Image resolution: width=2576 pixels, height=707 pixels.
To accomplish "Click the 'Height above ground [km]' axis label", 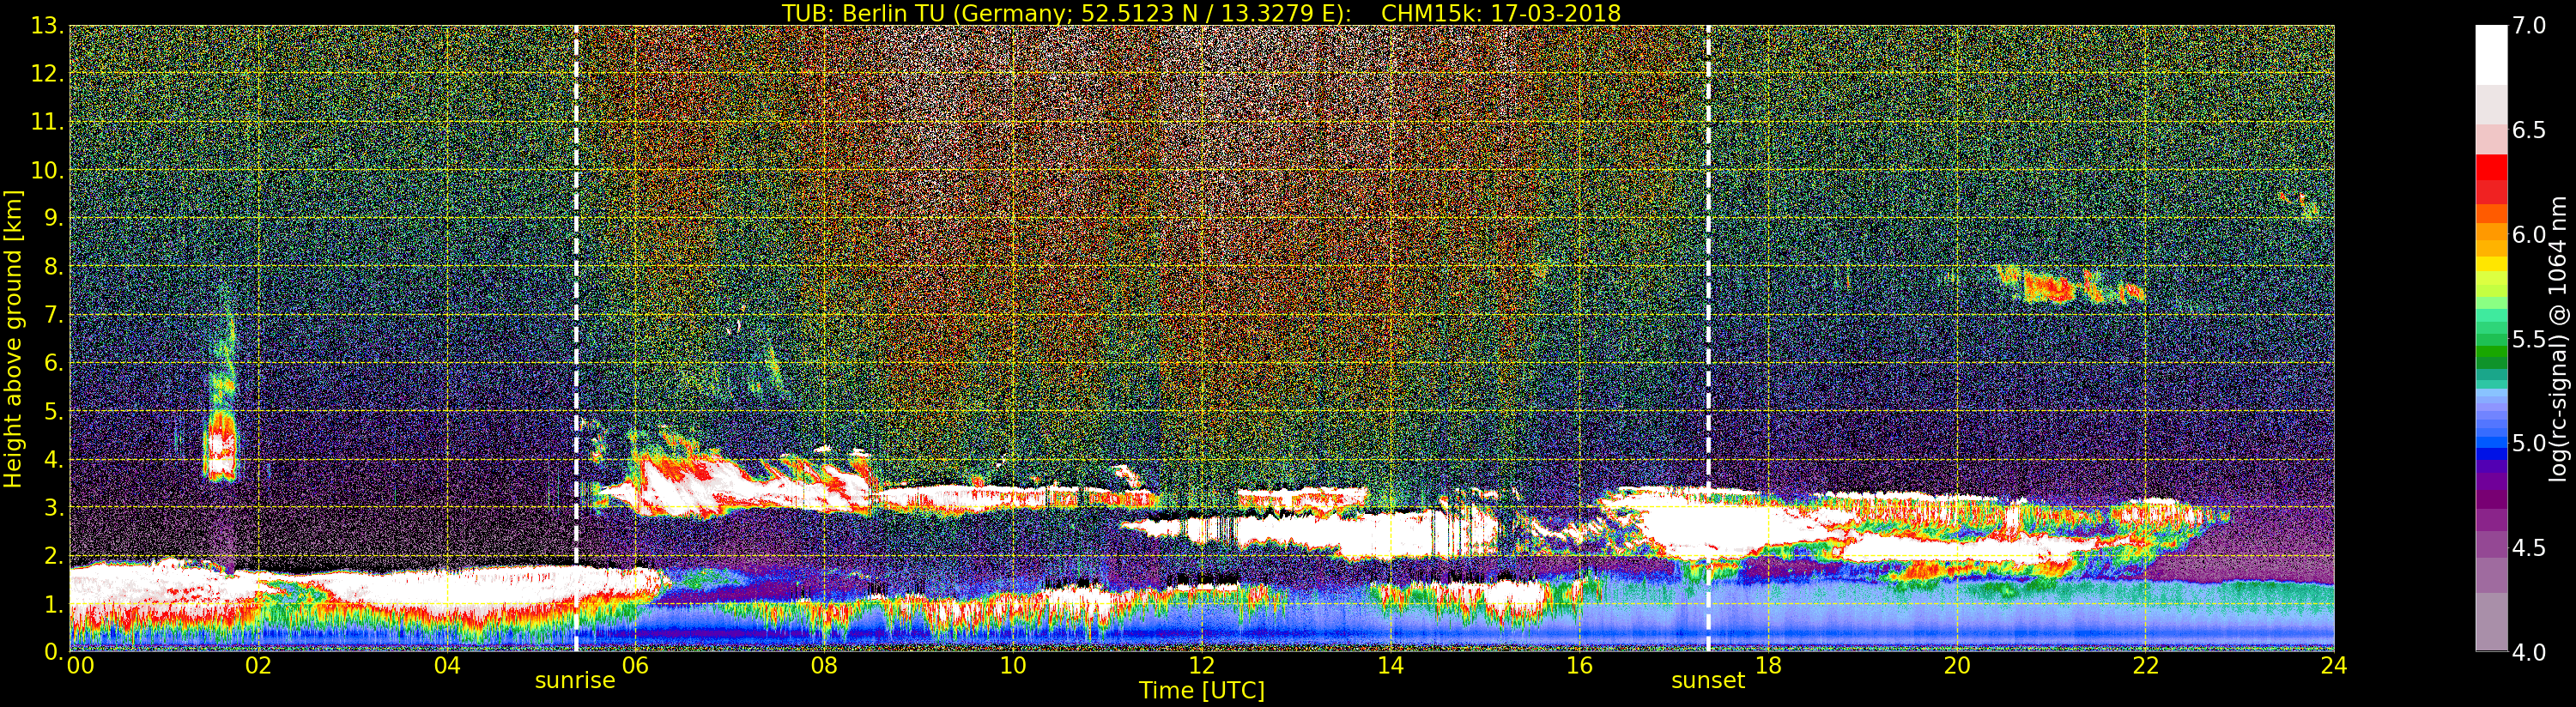I will coord(13,338).
